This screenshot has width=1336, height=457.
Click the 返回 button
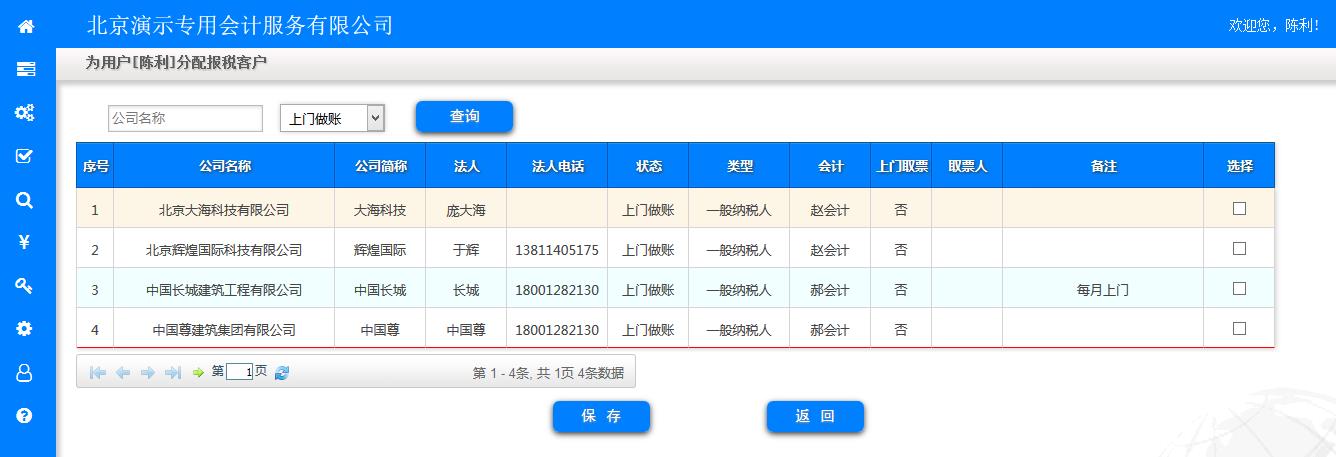point(815,417)
